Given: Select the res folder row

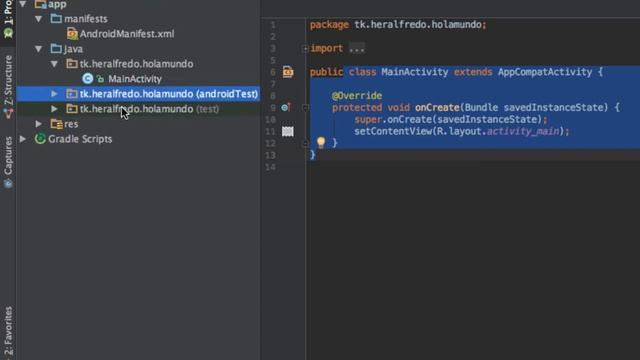Looking at the screenshot, I should [x=138, y=124].
